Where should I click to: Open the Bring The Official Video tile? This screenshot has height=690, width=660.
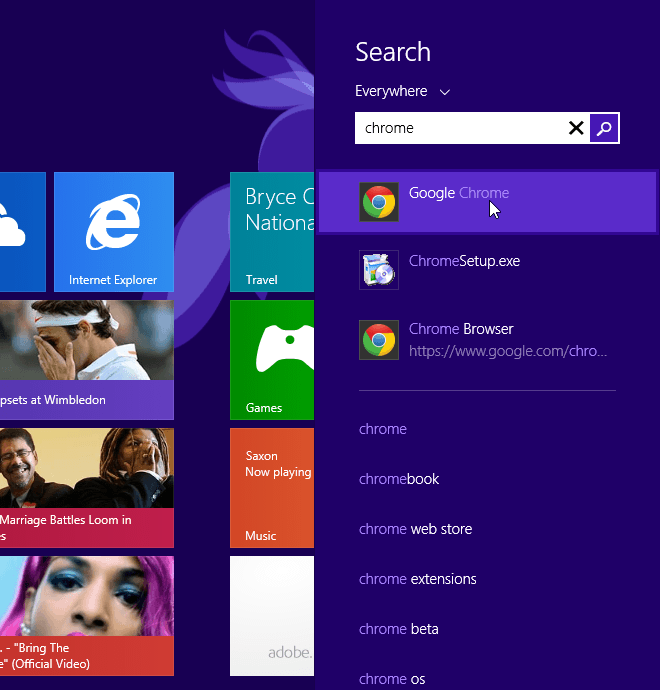click(x=87, y=616)
